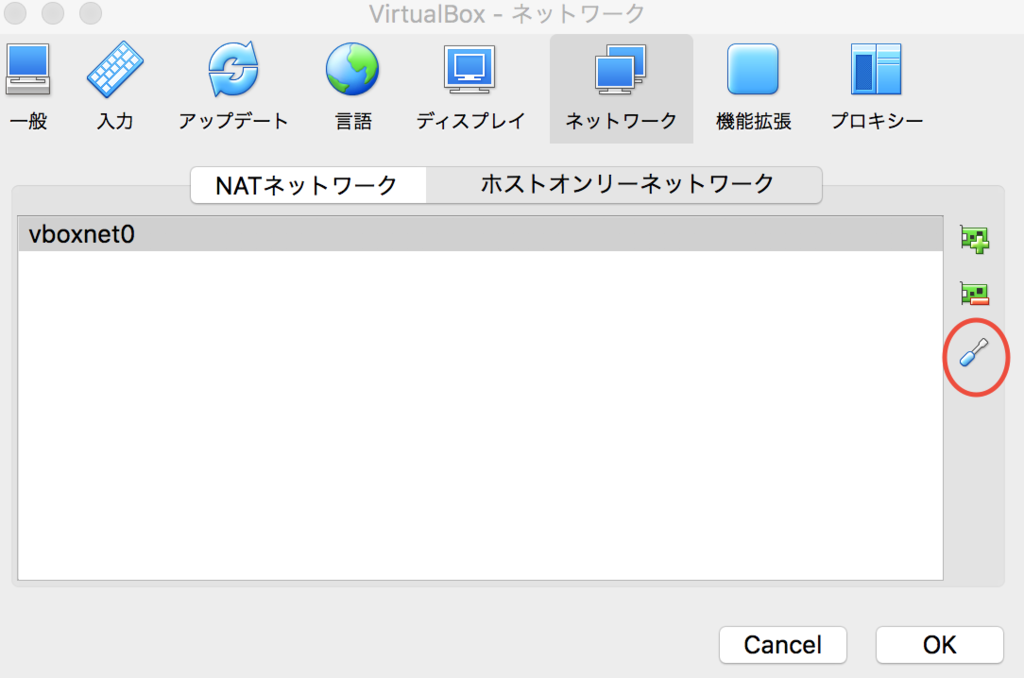Open the 一般 (General) preferences pane

pos(28,86)
